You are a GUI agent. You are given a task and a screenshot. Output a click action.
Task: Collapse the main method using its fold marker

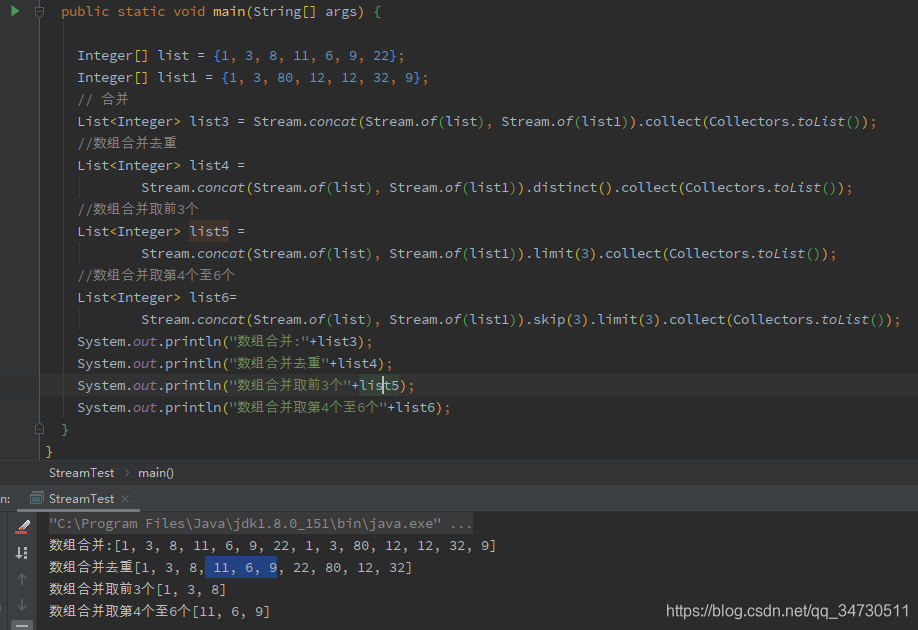click(x=38, y=11)
